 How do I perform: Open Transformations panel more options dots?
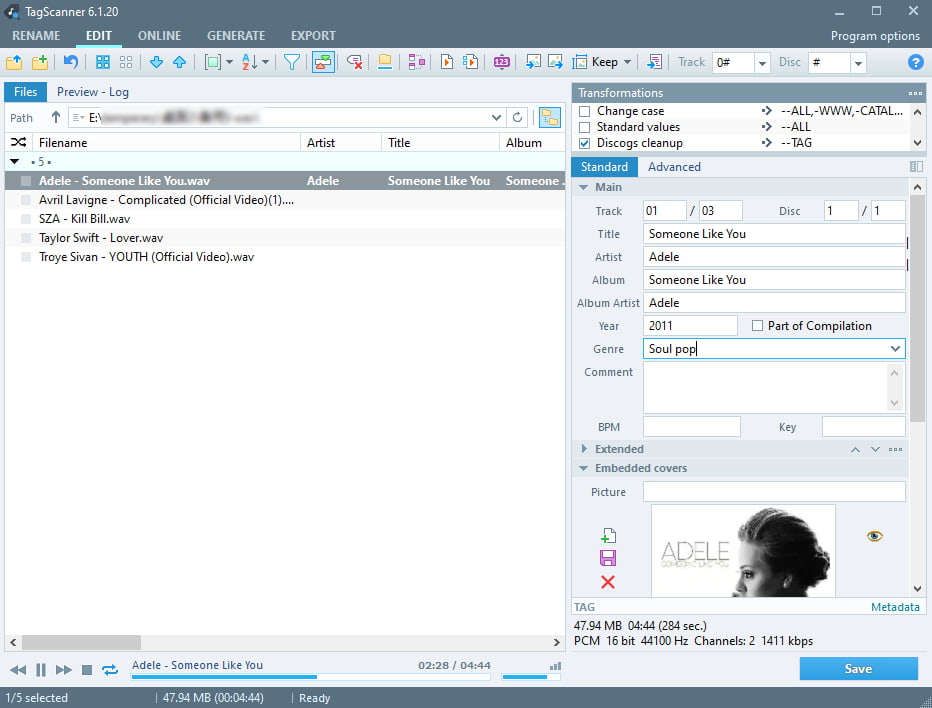[915, 93]
